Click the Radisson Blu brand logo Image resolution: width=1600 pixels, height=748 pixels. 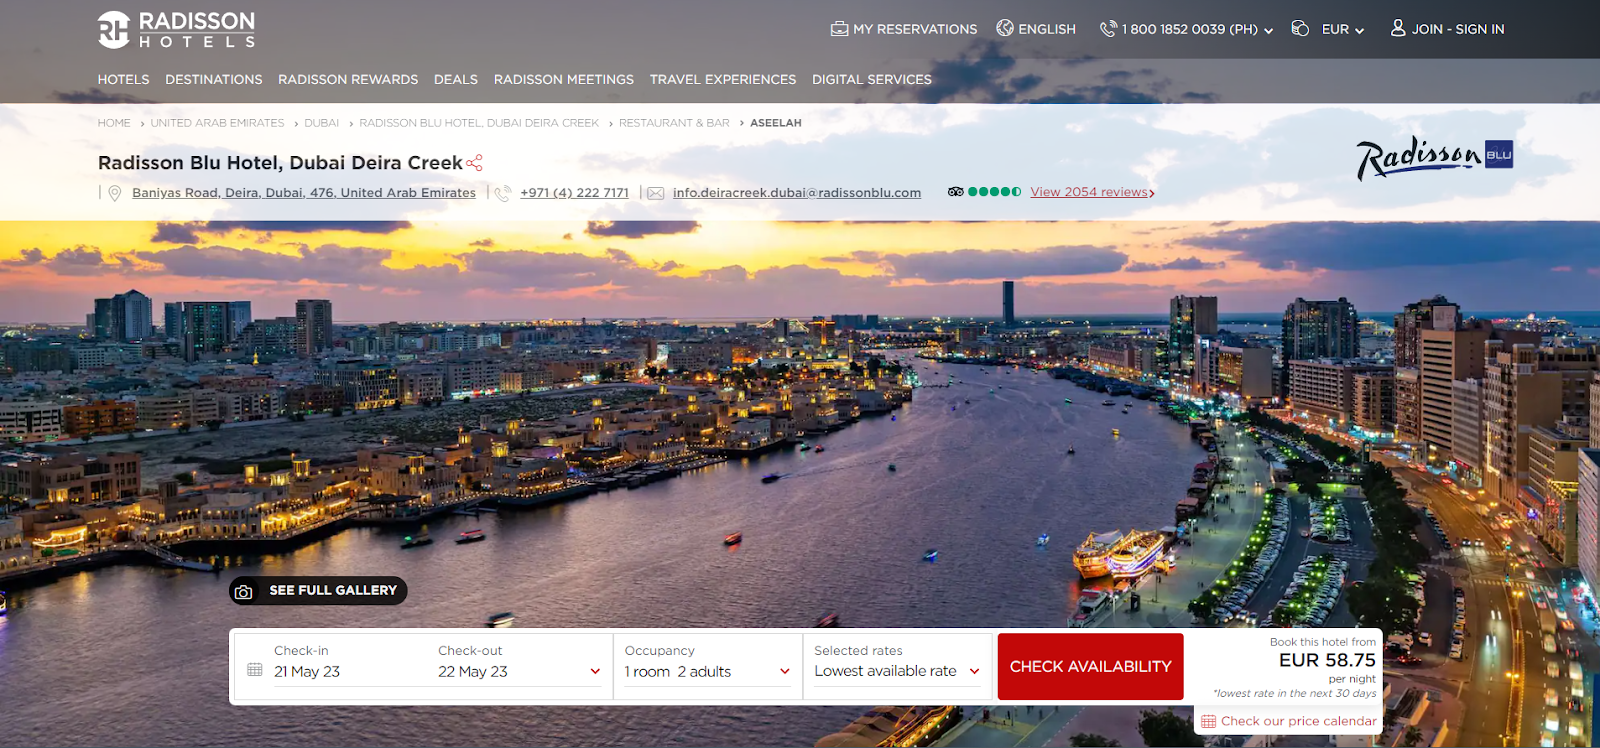[x=1434, y=157]
